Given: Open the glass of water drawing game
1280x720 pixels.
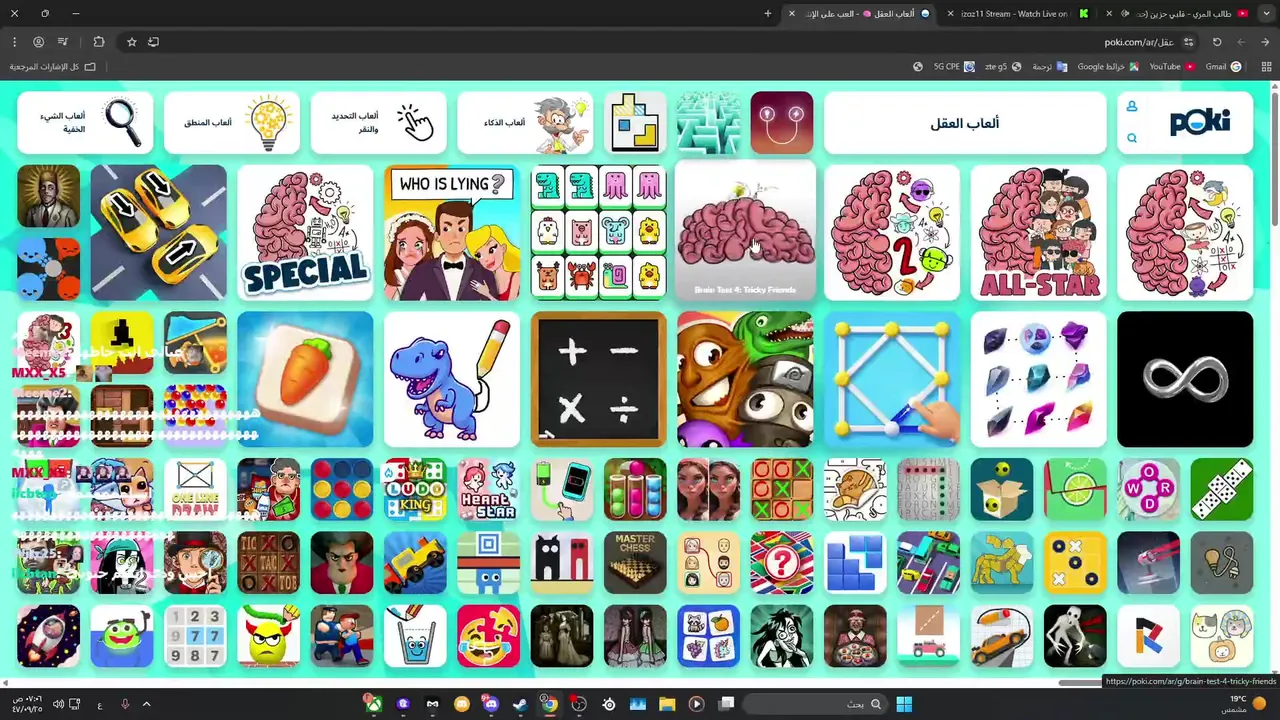Looking at the screenshot, I should tap(415, 636).
